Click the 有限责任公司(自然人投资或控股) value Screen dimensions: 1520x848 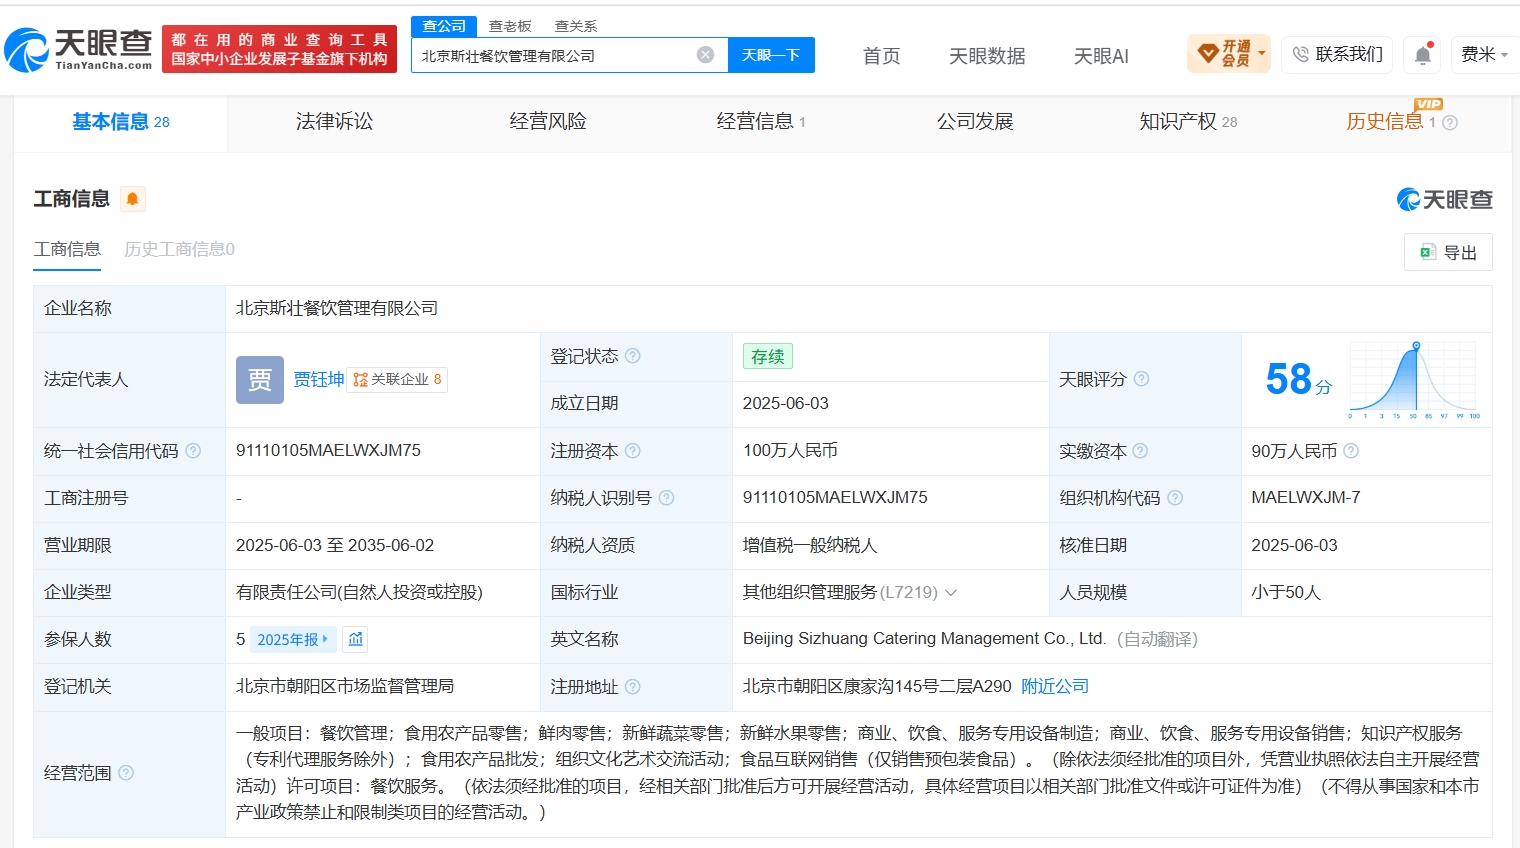(359, 593)
